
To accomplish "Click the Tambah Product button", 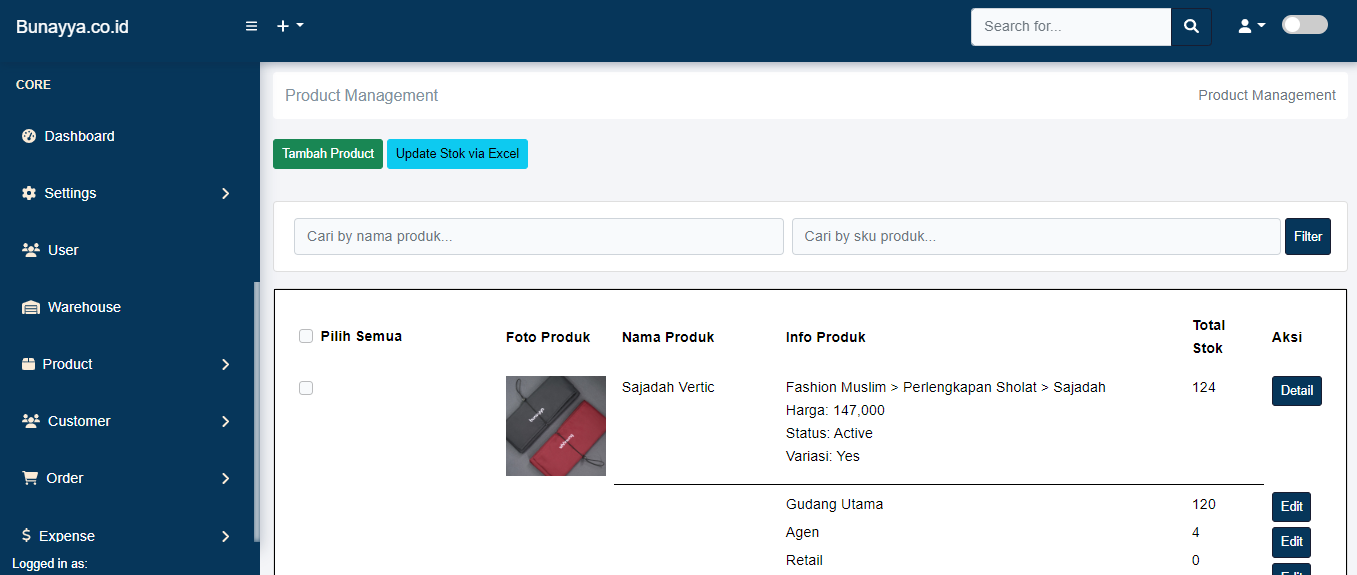I will pyautogui.click(x=328, y=154).
